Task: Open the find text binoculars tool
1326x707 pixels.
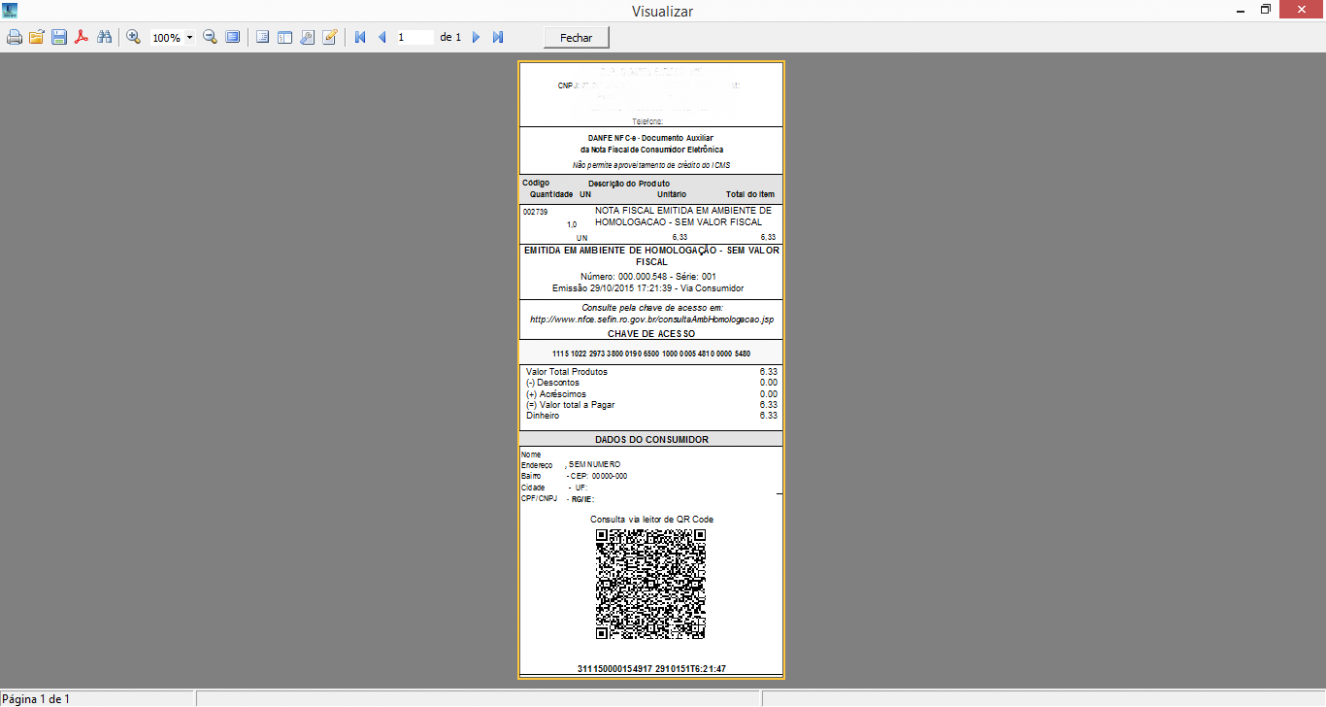Action: [103, 37]
